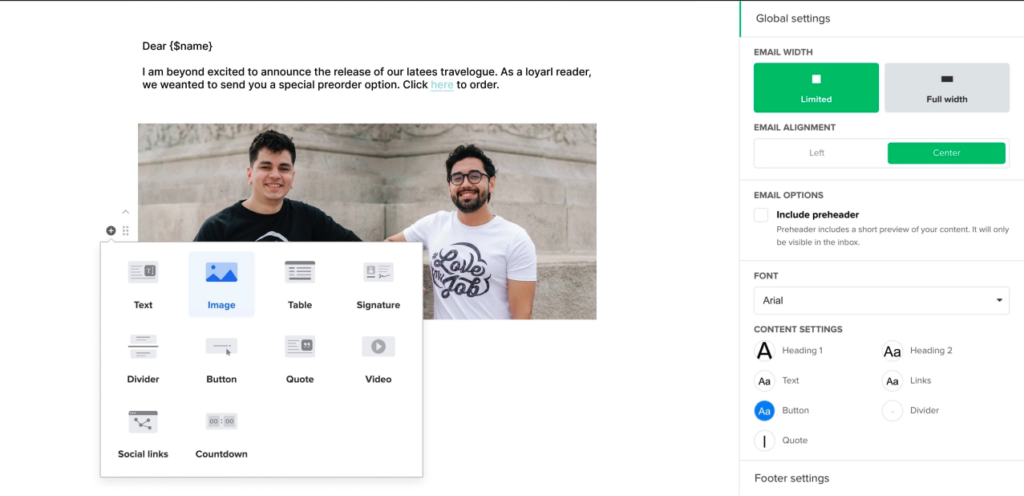Viewport: 1024px width, 496px height.
Task: Click the plus add-block icon
Action: [111, 230]
